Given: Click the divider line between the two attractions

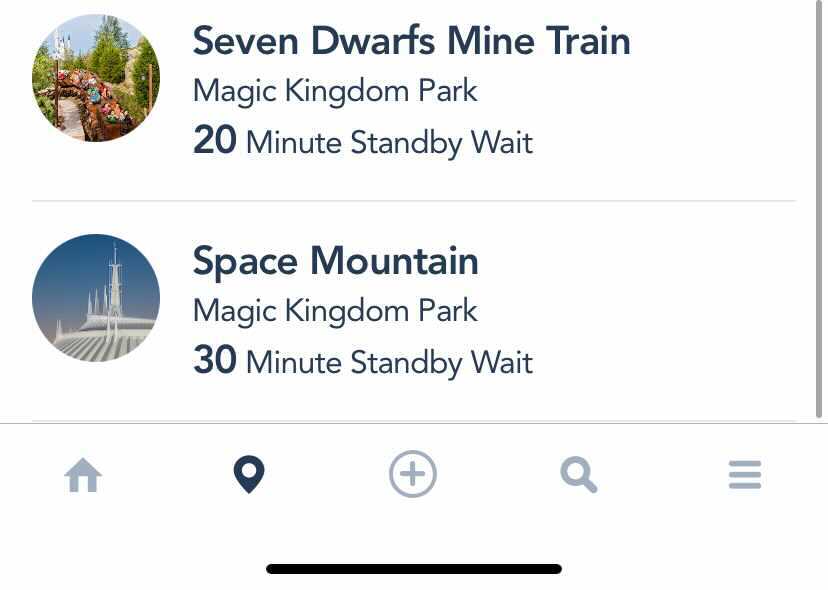Looking at the screenshot, I should [x=414, y=201].
